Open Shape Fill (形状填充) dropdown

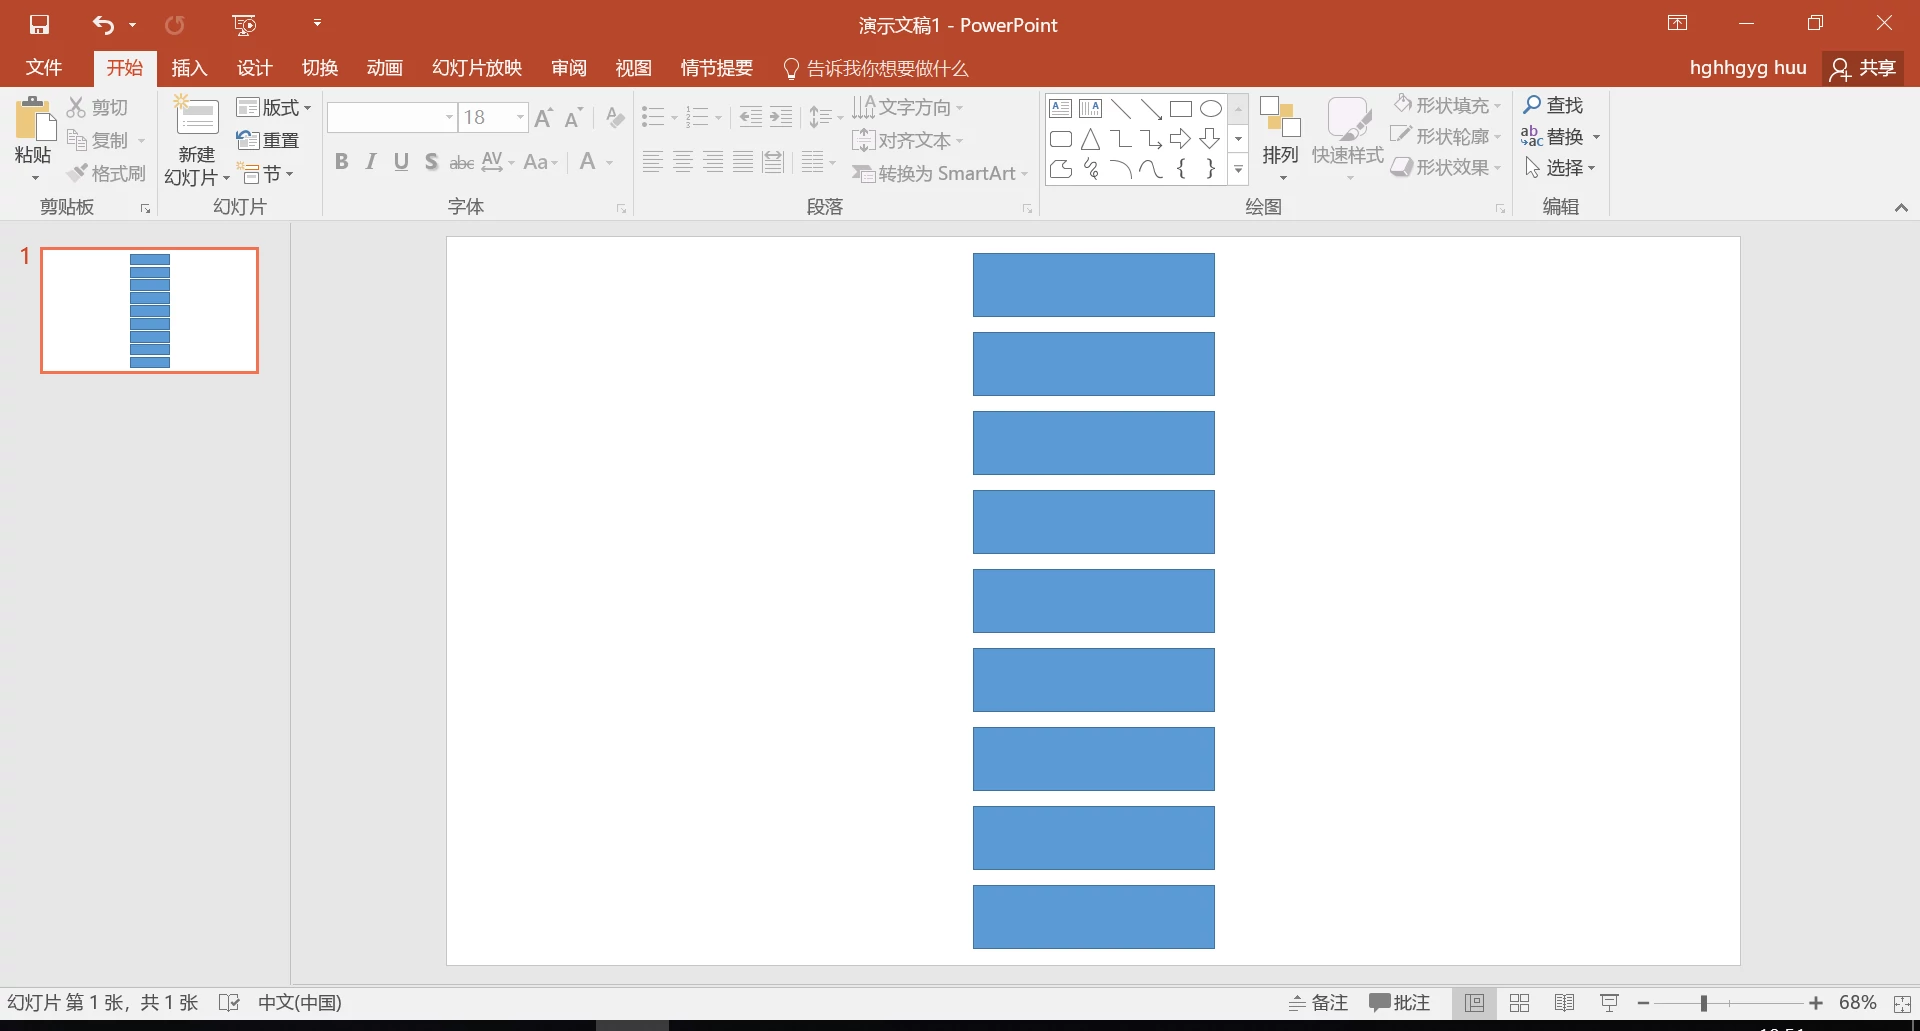[1447, 105]
